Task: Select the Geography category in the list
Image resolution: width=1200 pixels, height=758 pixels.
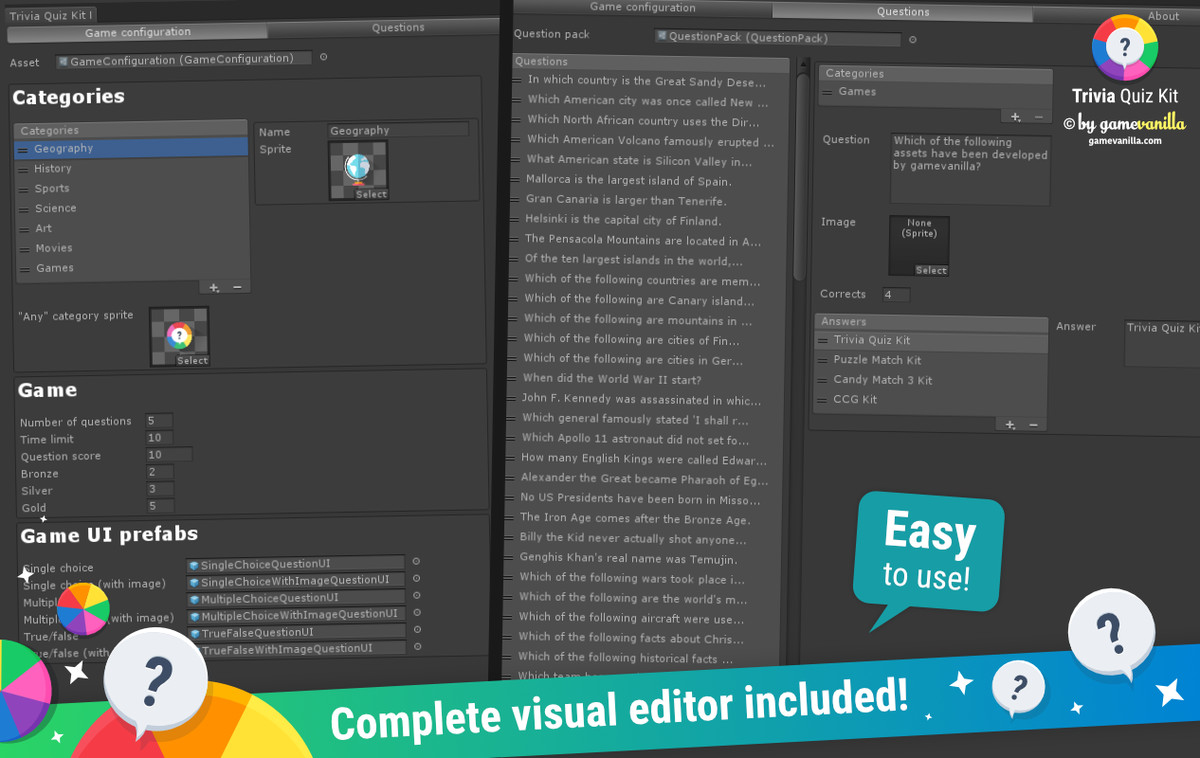Action: point(131,149)
